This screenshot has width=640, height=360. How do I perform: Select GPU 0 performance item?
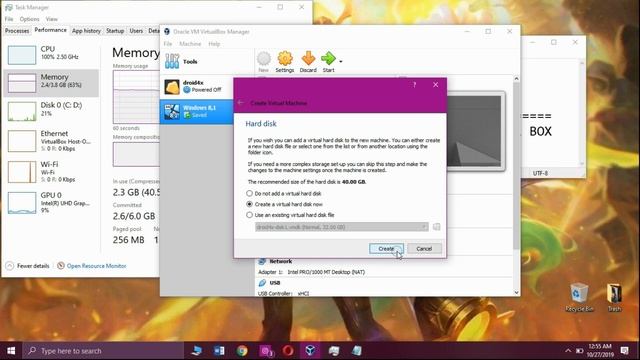click(x=51, y=202)
